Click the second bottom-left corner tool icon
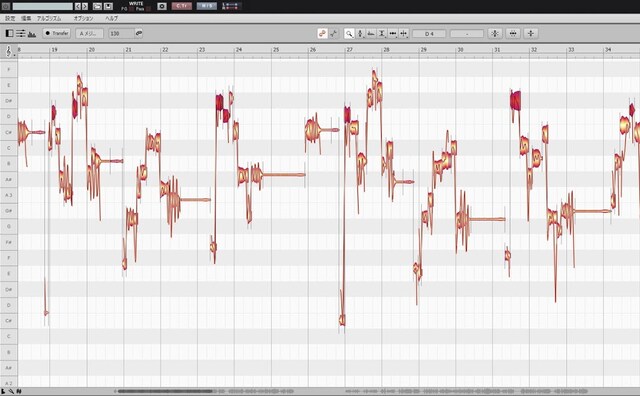640x396 pixels. [11, 391]
